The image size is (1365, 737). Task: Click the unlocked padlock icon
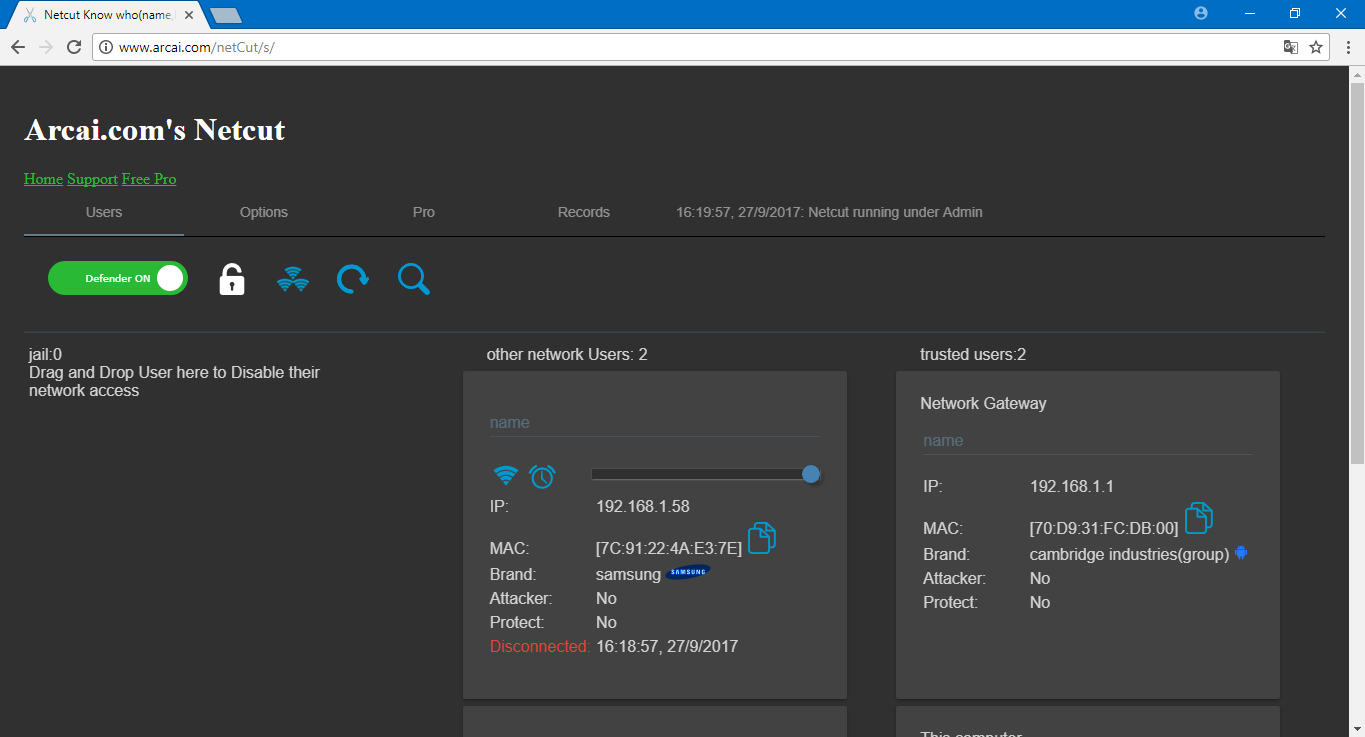tap(232, 279)
